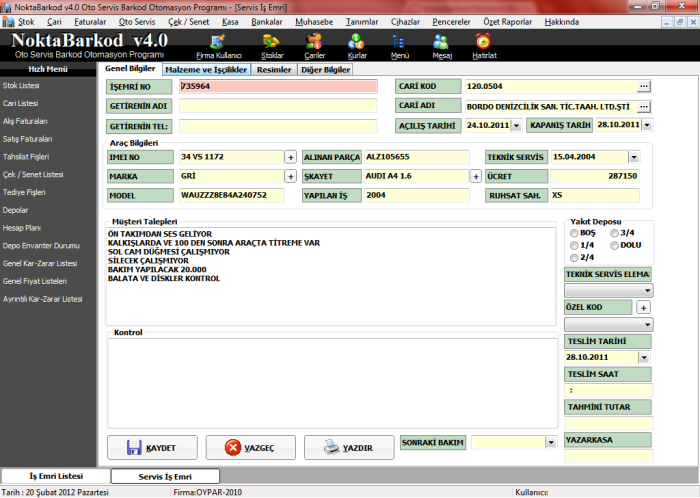Viewport: 700px width, 498px height.
Task: Click the status bar text Firma:OYPAR-2010
Action: coord(208,492)
